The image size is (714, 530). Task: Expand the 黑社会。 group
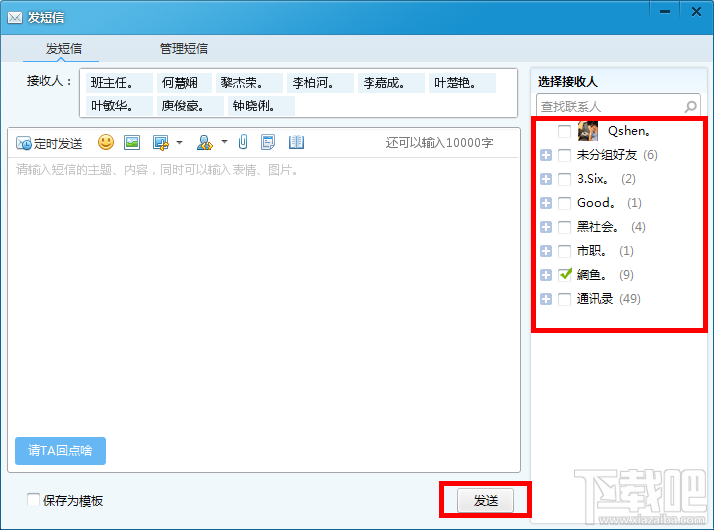(546, 227)
